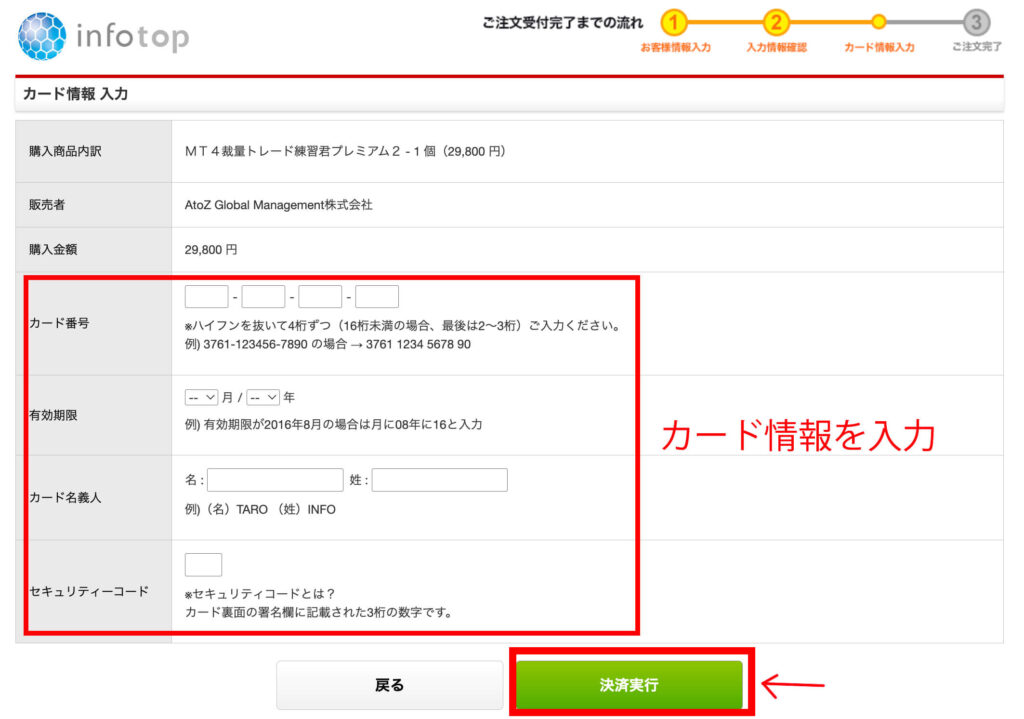
Task: Click step 1 circle in progress flow
Action: (x=675, y=22)
